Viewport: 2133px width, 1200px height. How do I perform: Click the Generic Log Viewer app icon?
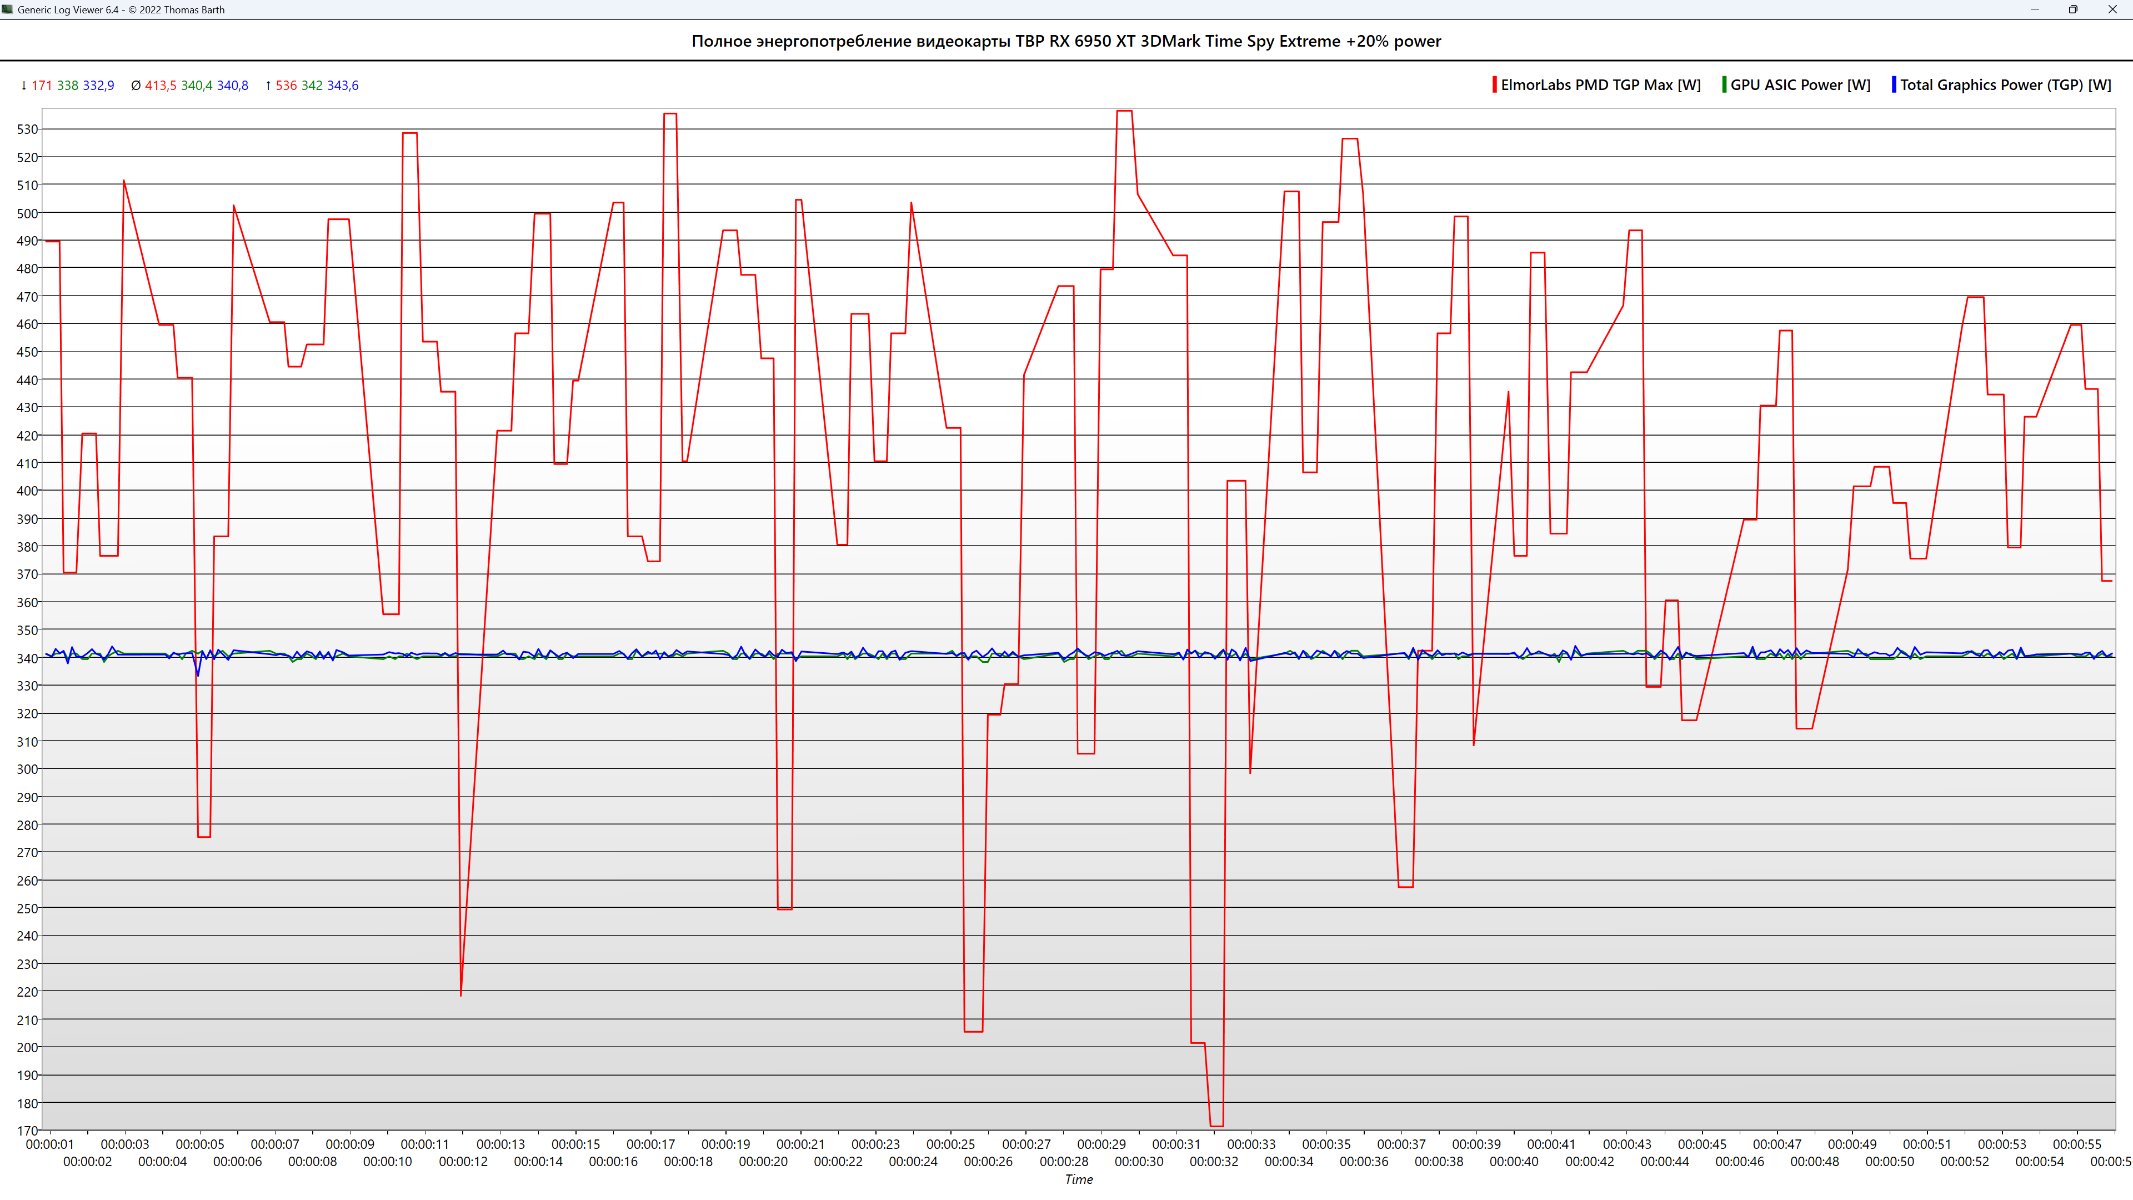click(x=8, y=9)
